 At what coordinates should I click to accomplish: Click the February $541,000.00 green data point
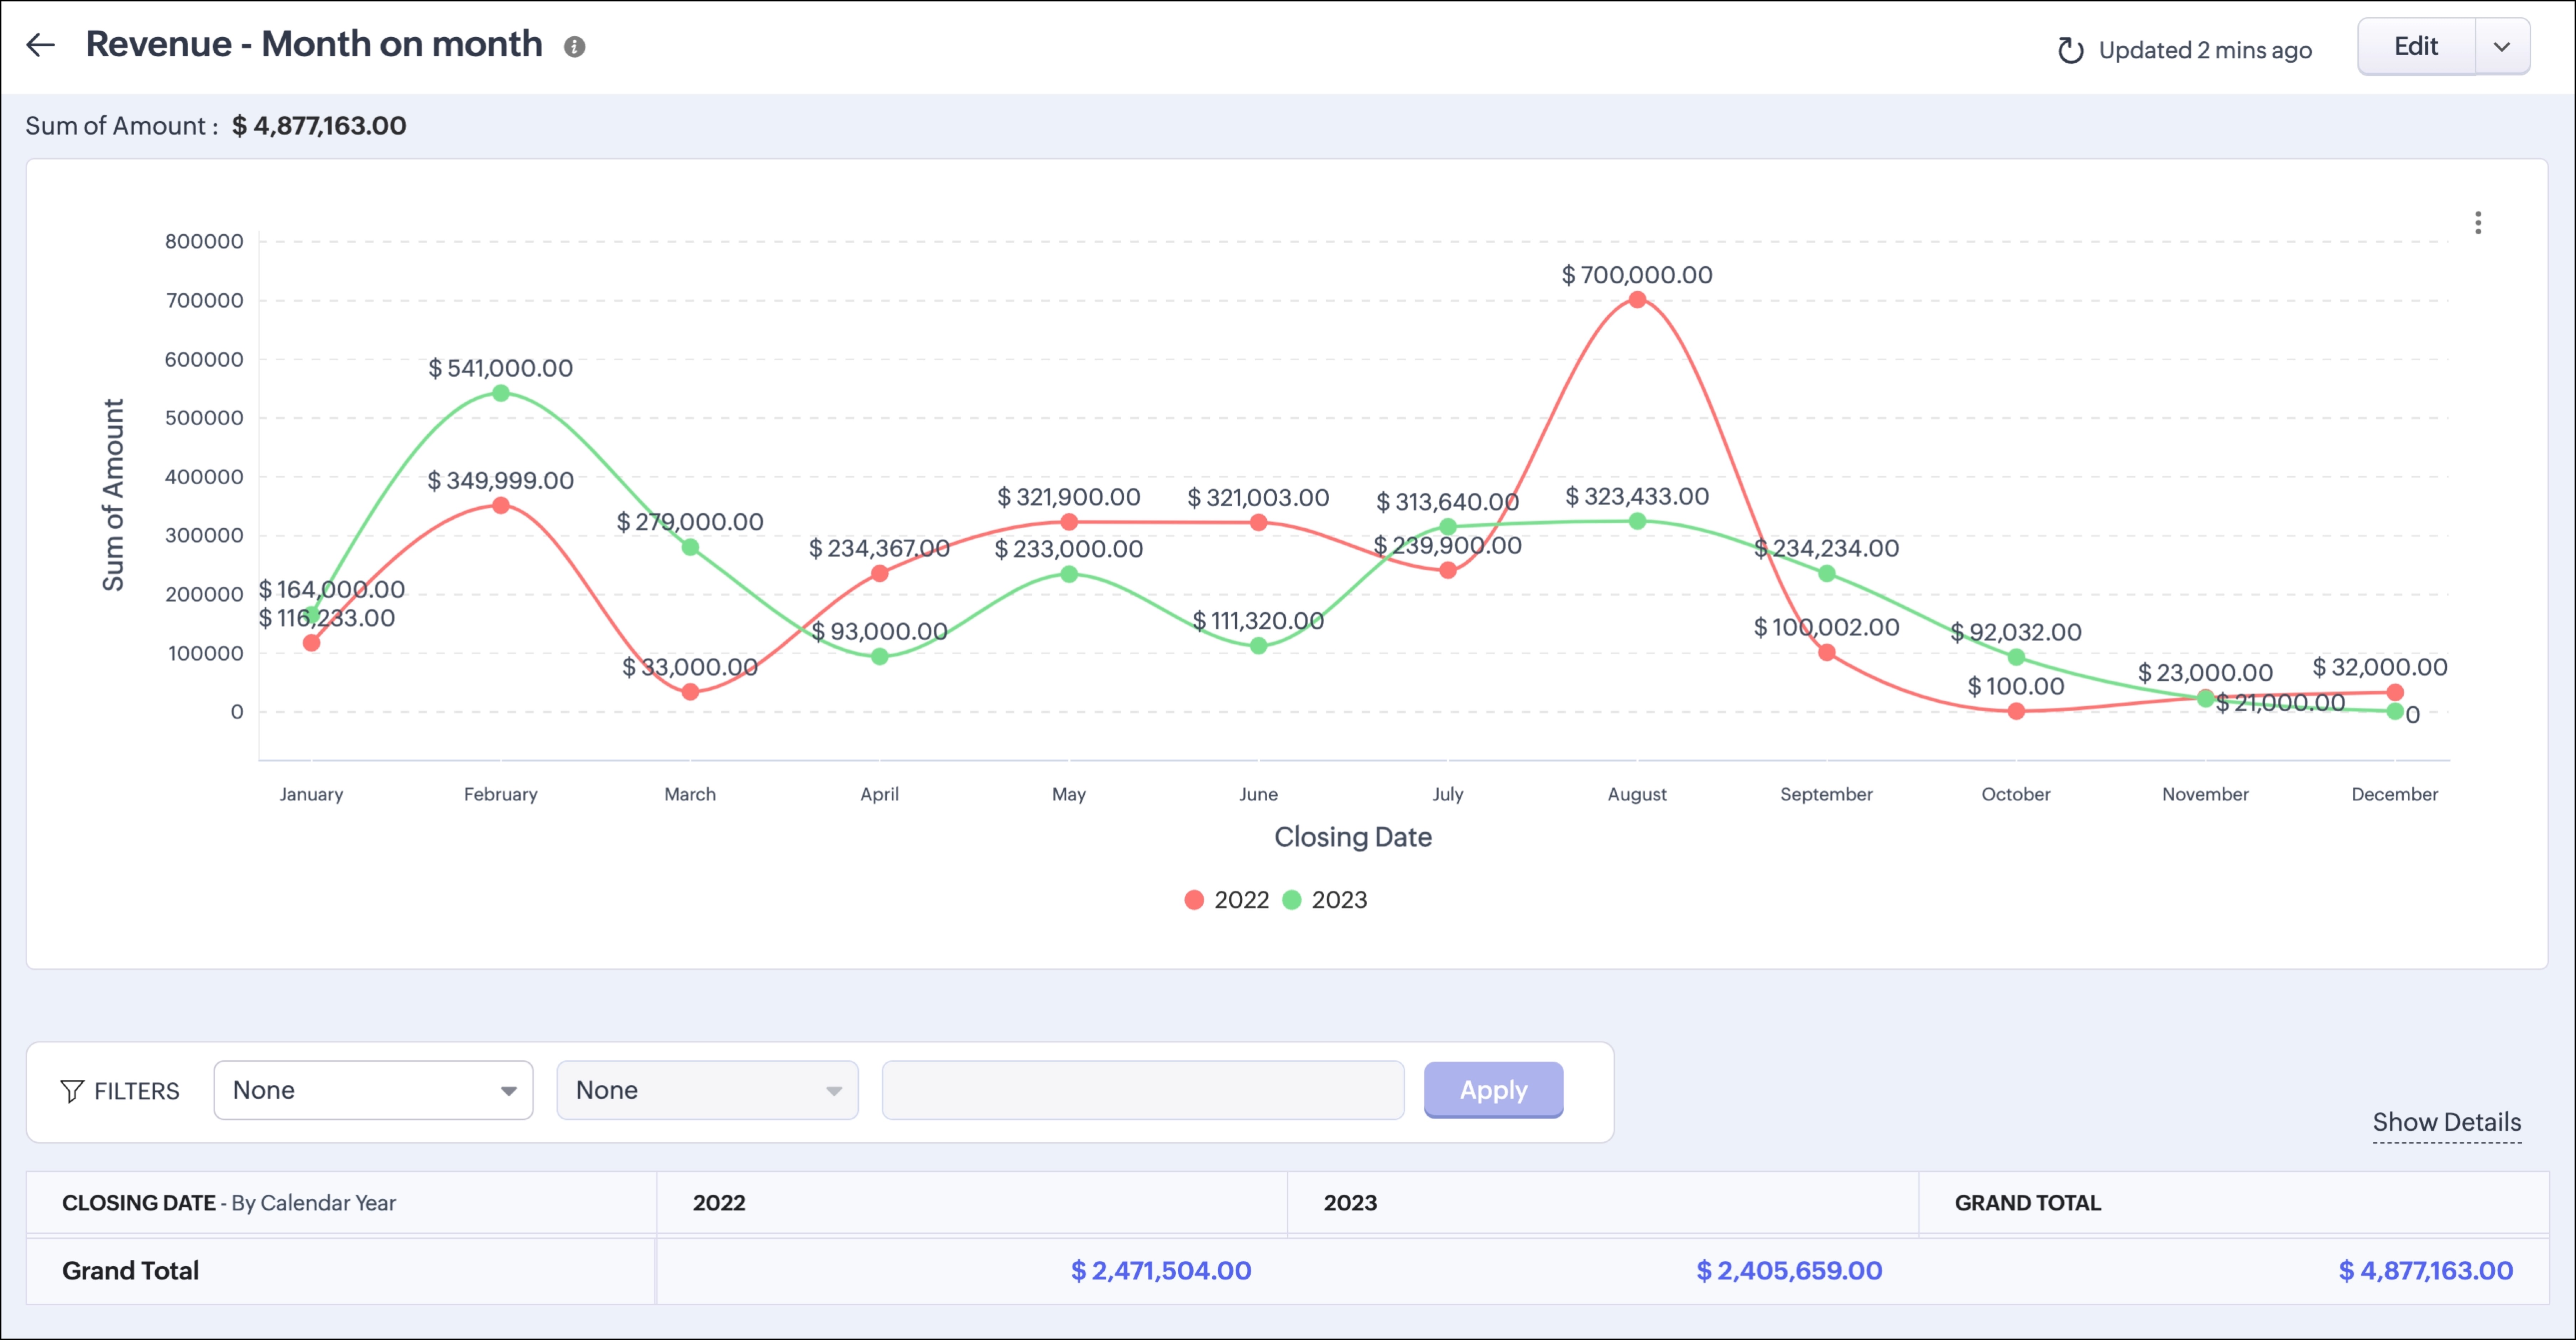pos(501,393)
